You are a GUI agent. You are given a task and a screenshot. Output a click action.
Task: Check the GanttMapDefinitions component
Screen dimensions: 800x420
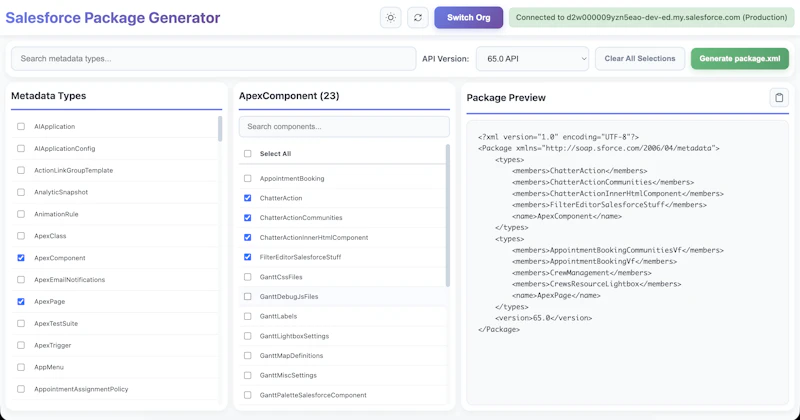(247, 356)
